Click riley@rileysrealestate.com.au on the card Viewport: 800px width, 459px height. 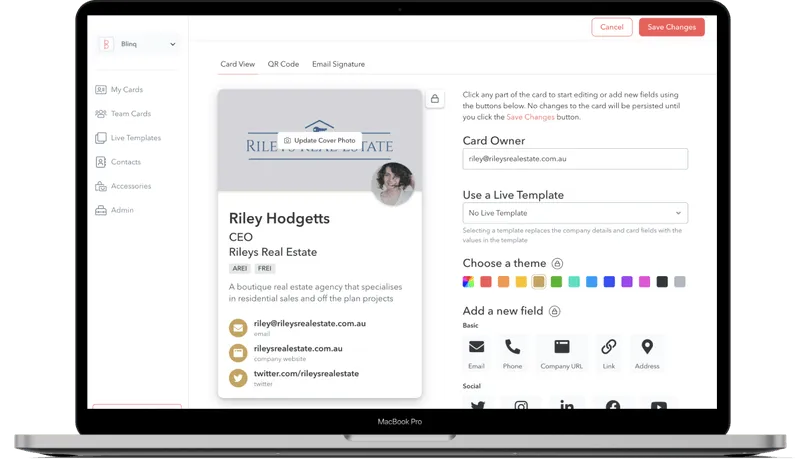click(310, 324)
